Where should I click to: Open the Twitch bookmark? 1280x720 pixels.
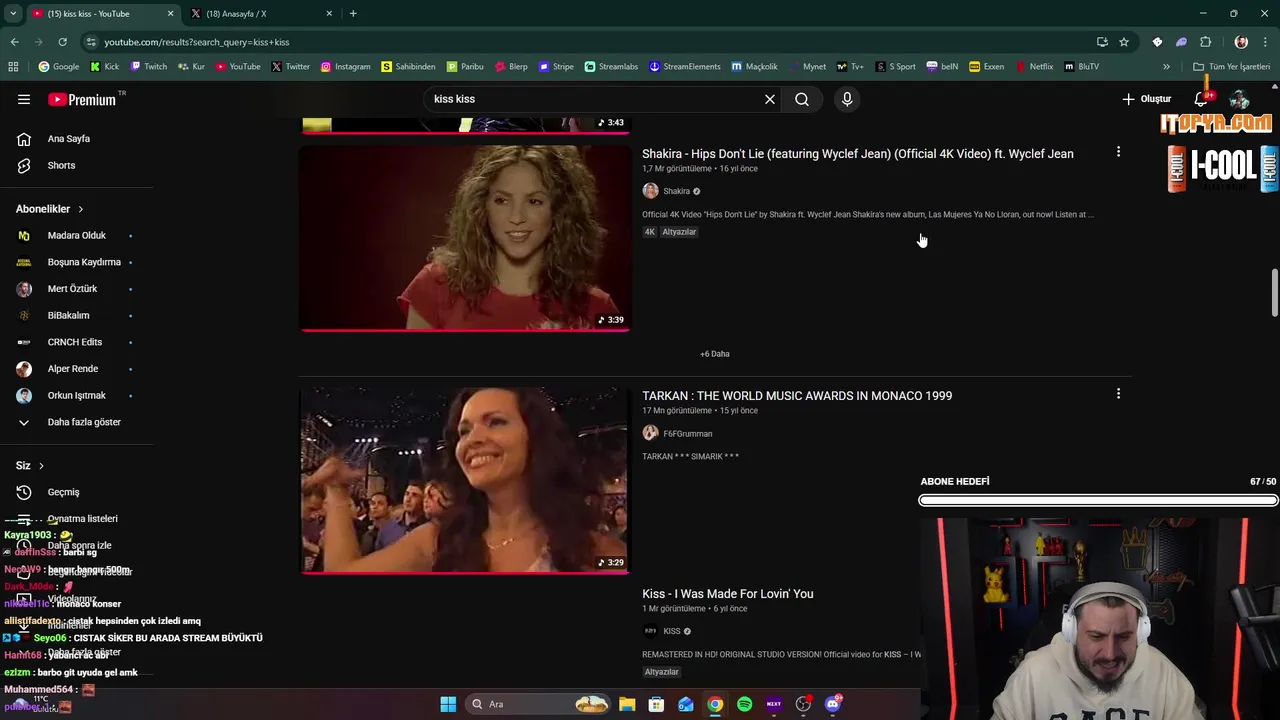(148, 67)
